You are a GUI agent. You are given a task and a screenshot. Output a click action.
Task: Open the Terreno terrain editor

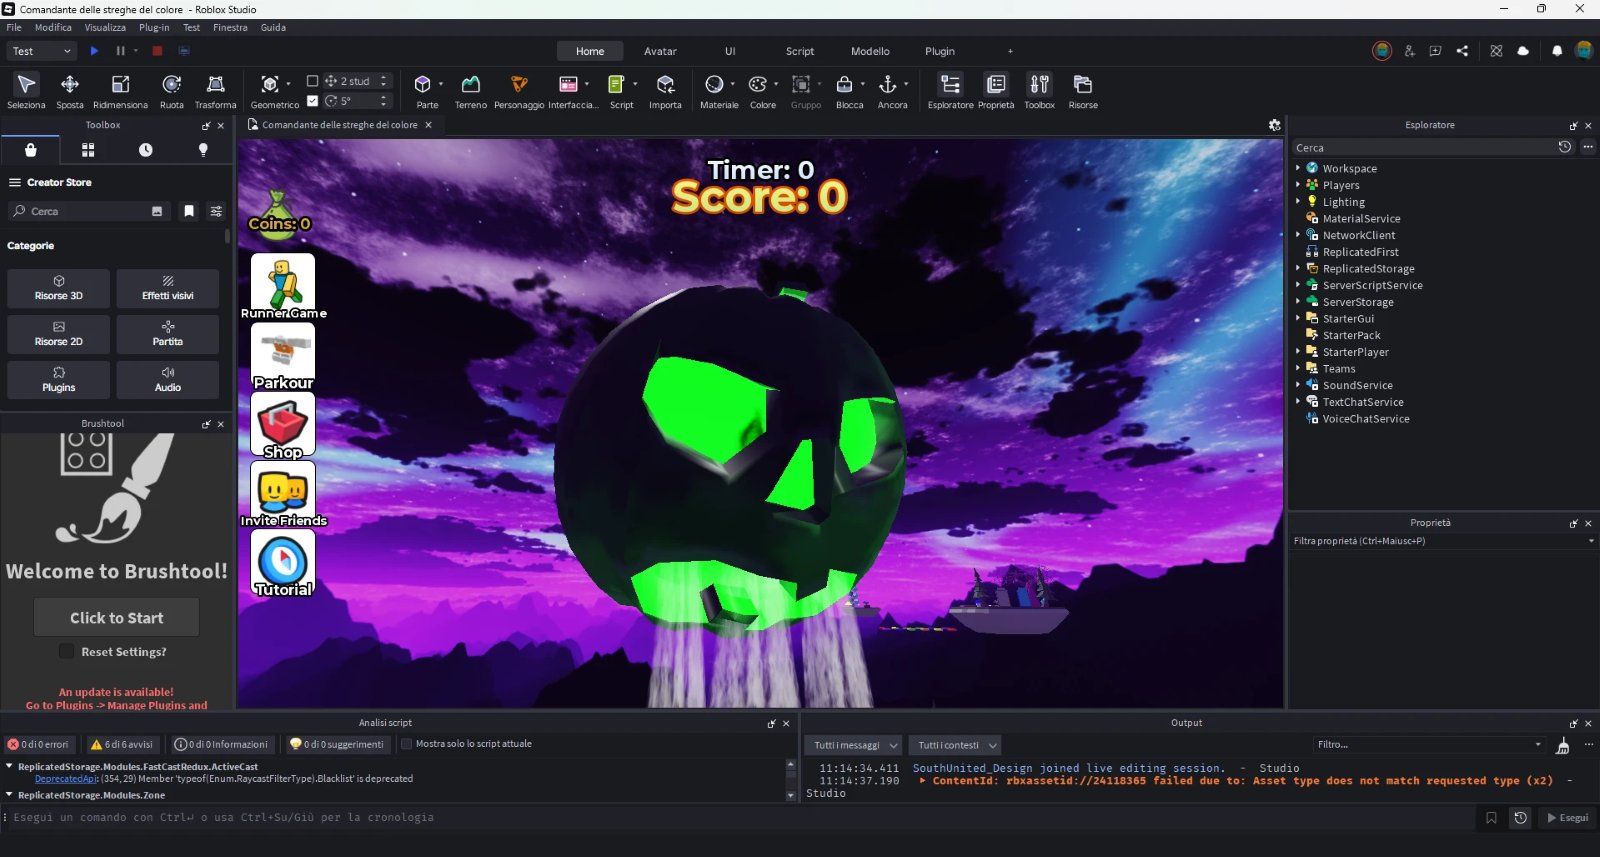(x=470, y=91)
